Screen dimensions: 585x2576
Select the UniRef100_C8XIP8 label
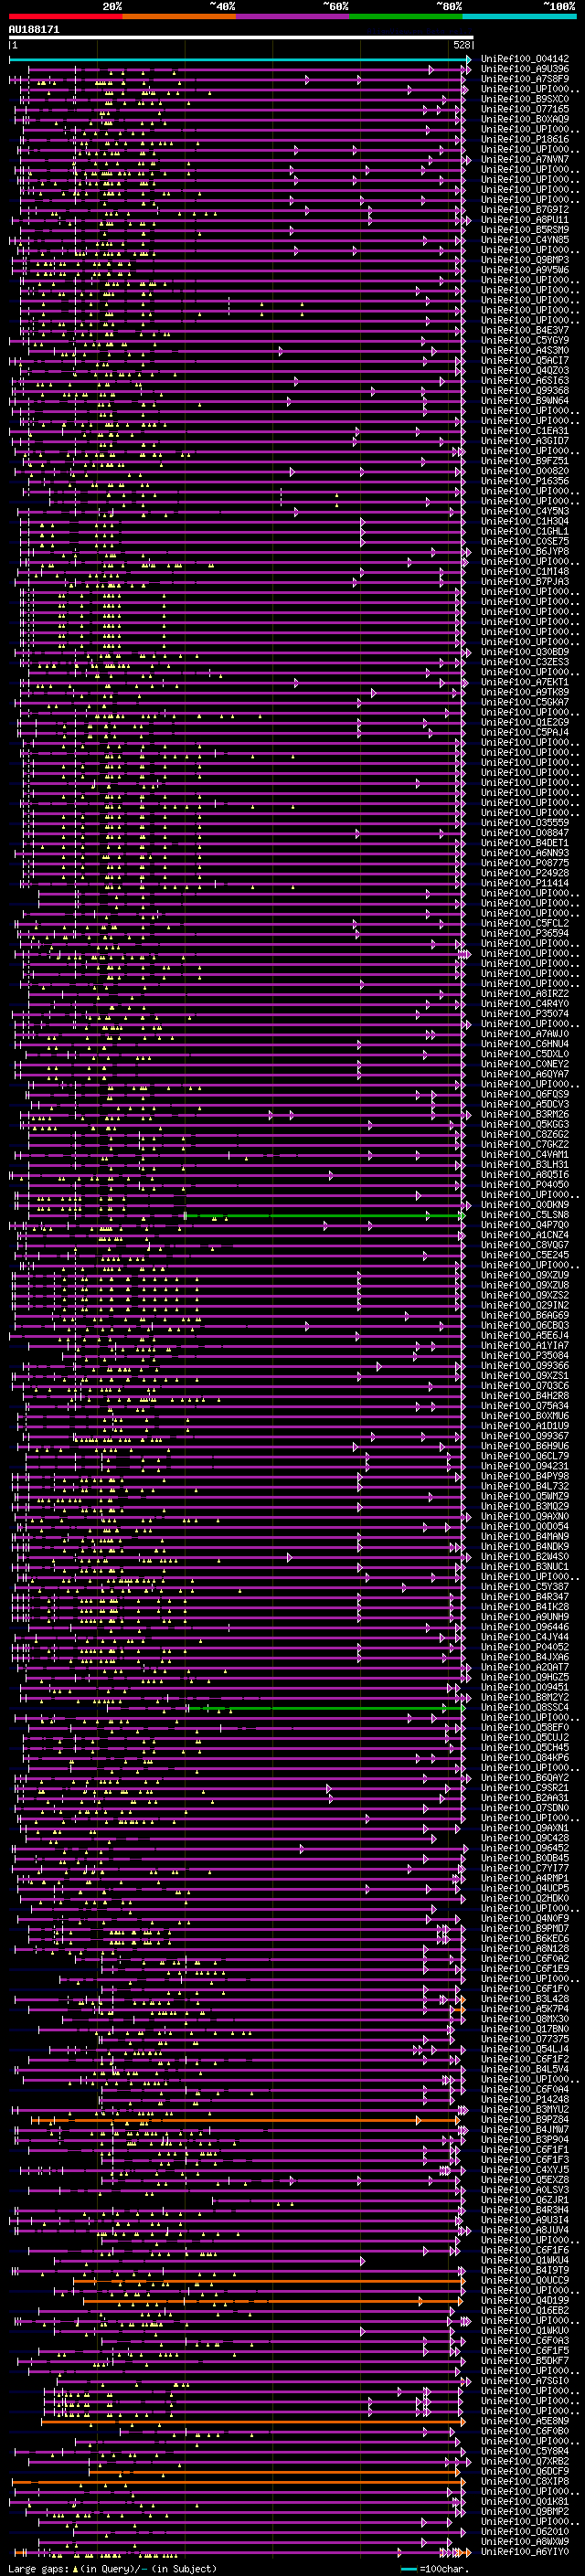pos(525,2481)
